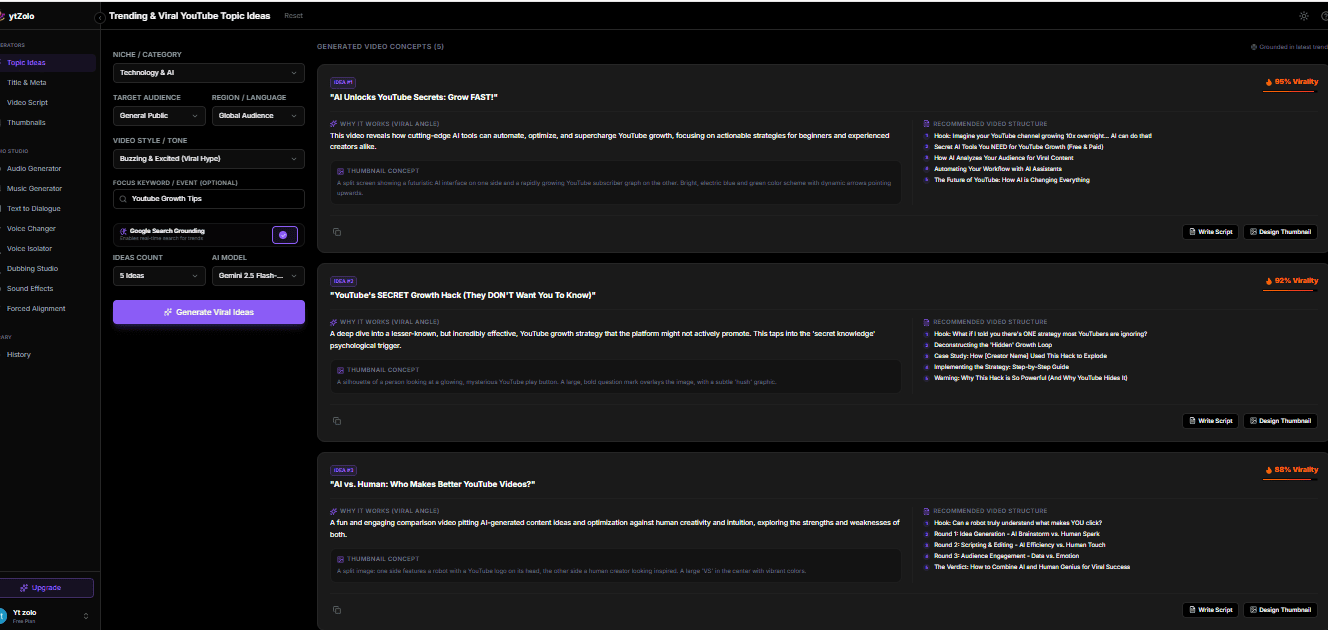Click the 95% Virality progress bar
The image size is (1328, 630).
pos(1290,92)
